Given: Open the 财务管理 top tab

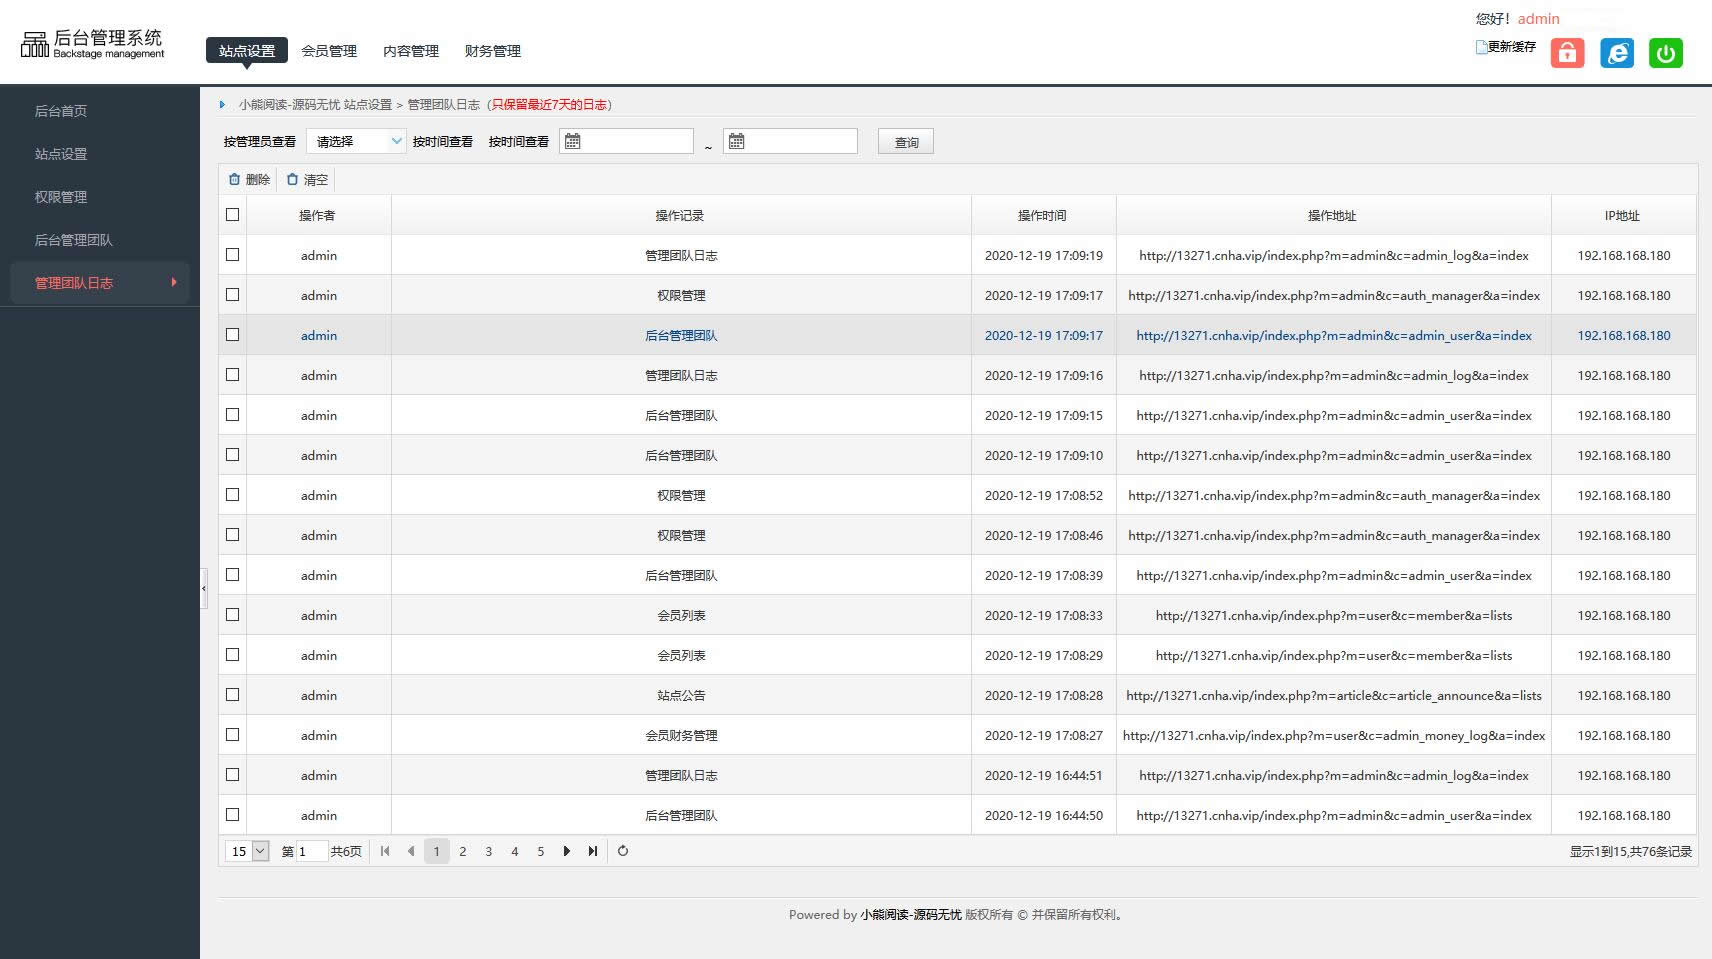Looking at the screenshot, I should (493, 51).
